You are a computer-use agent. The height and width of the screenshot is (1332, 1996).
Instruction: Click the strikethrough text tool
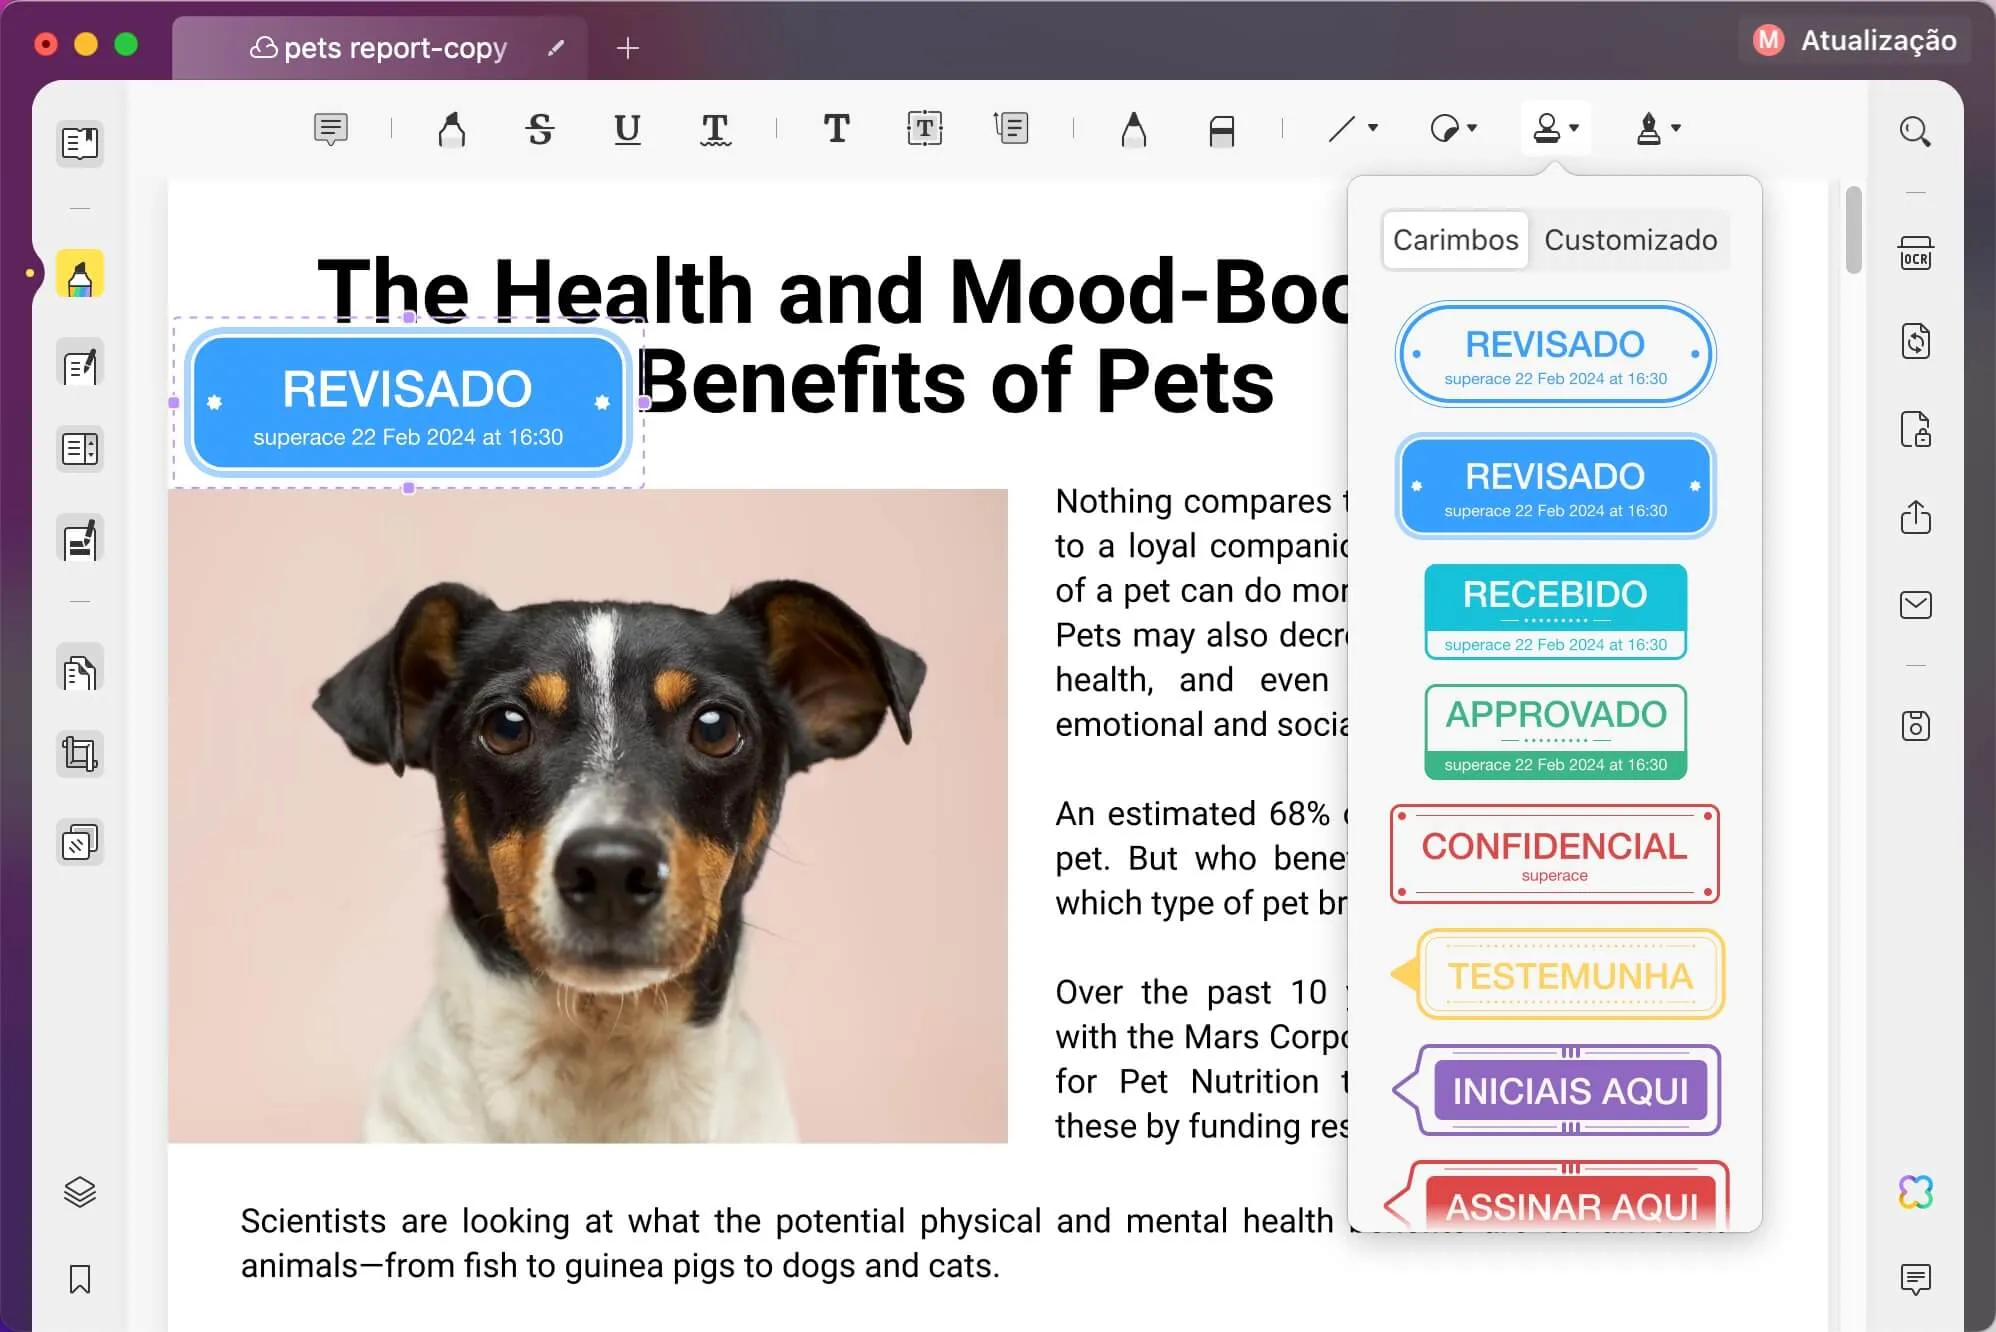(540, 129)
